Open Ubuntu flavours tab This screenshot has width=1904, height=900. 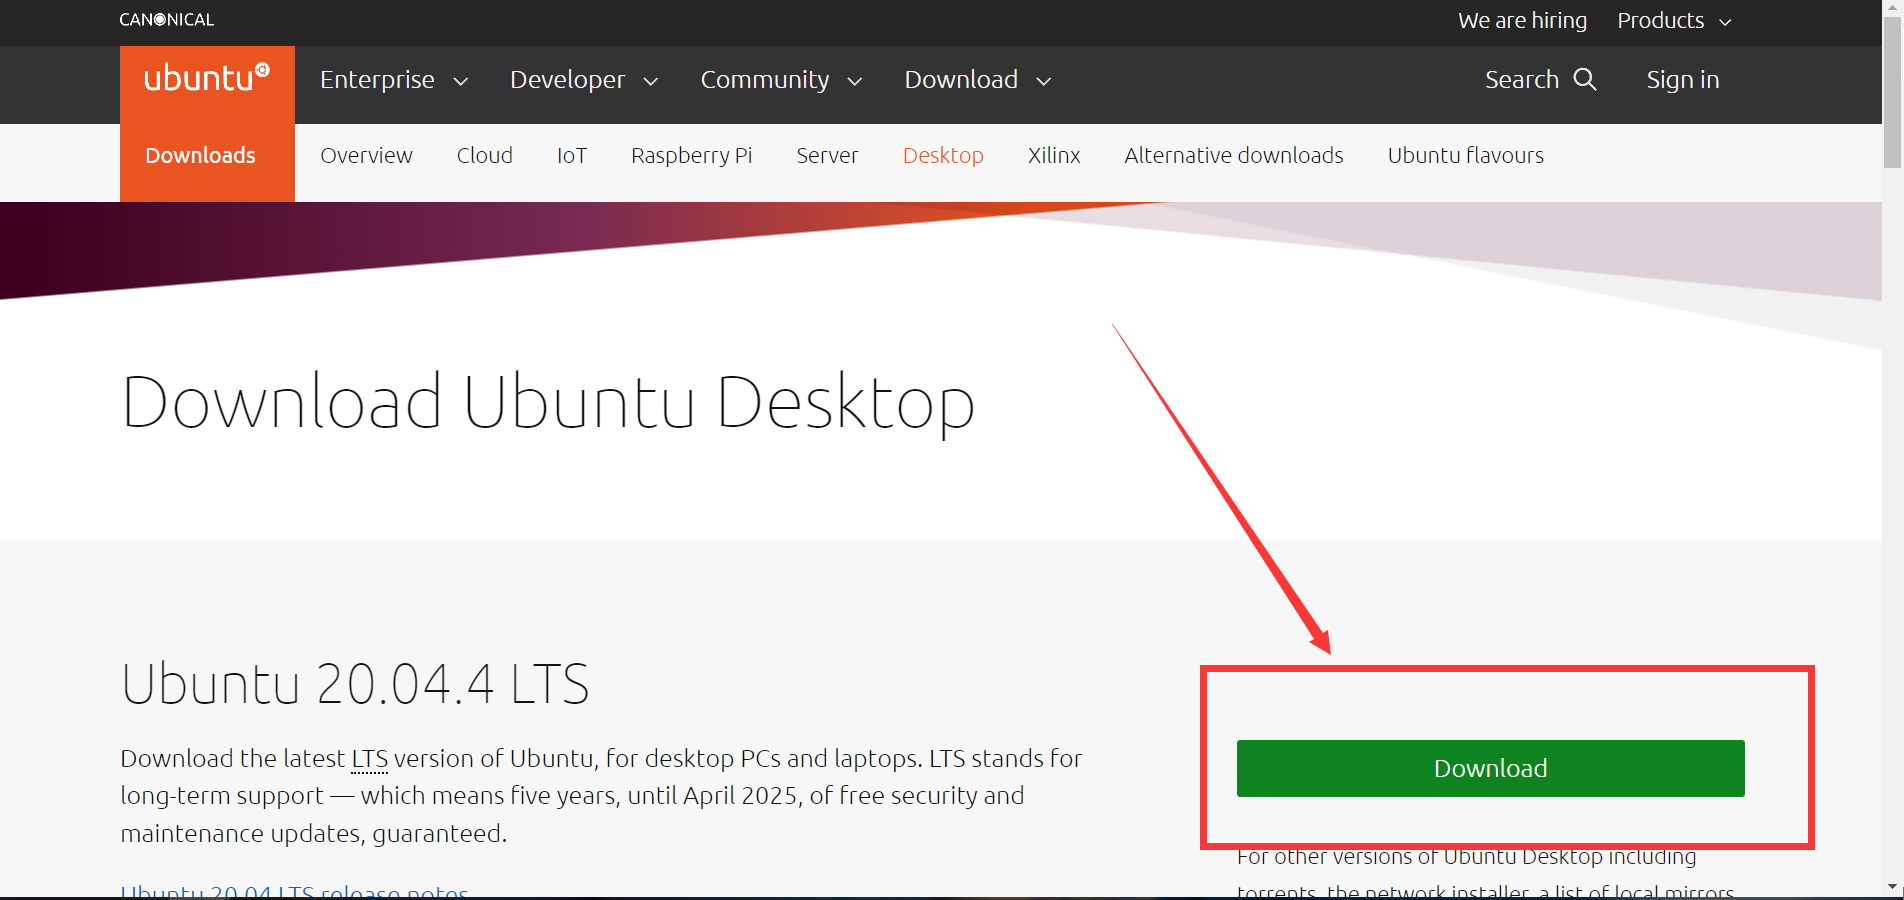pyautogui.click(x=1466, y=155)
